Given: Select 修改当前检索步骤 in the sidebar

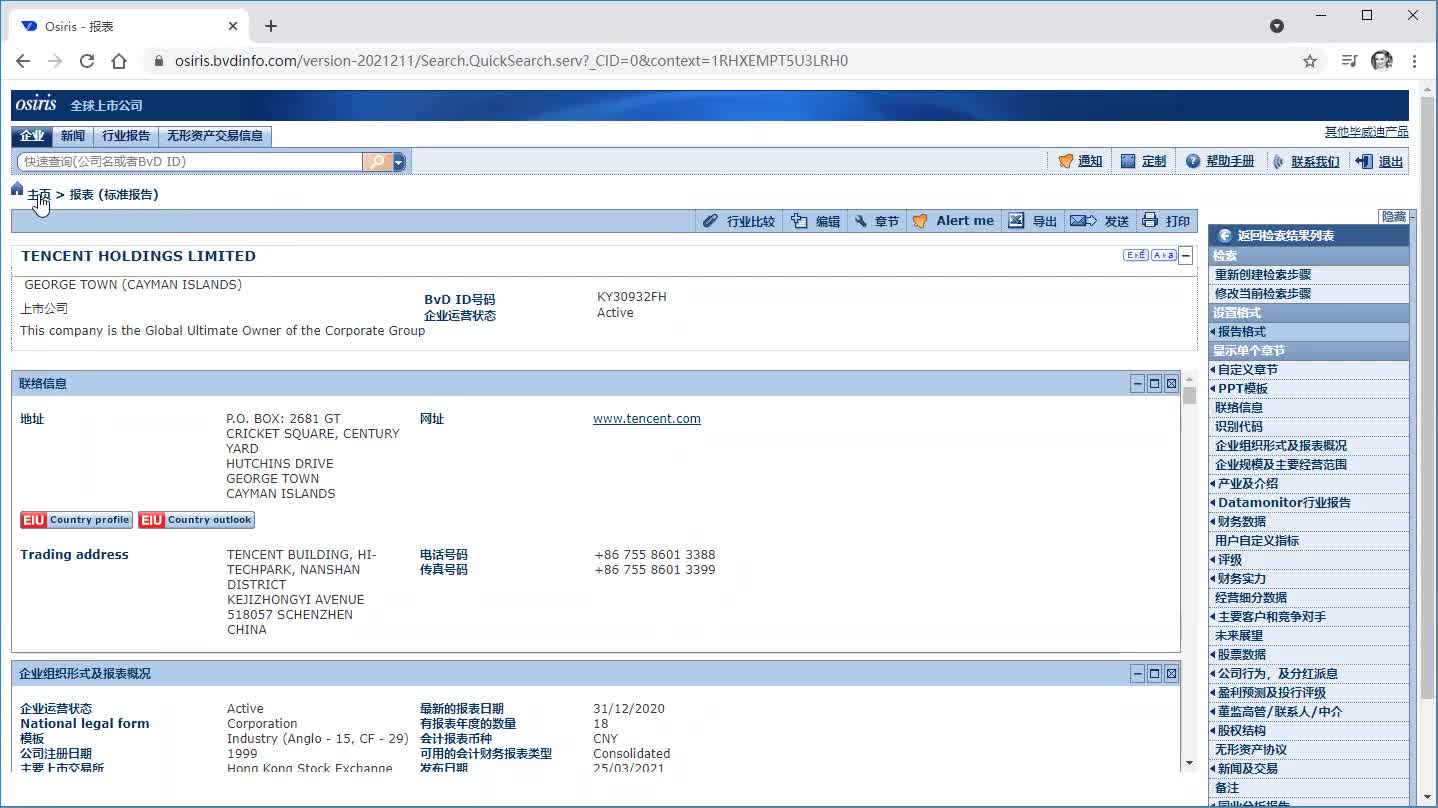Looking at the screenshot, I should coord(1263,294).
